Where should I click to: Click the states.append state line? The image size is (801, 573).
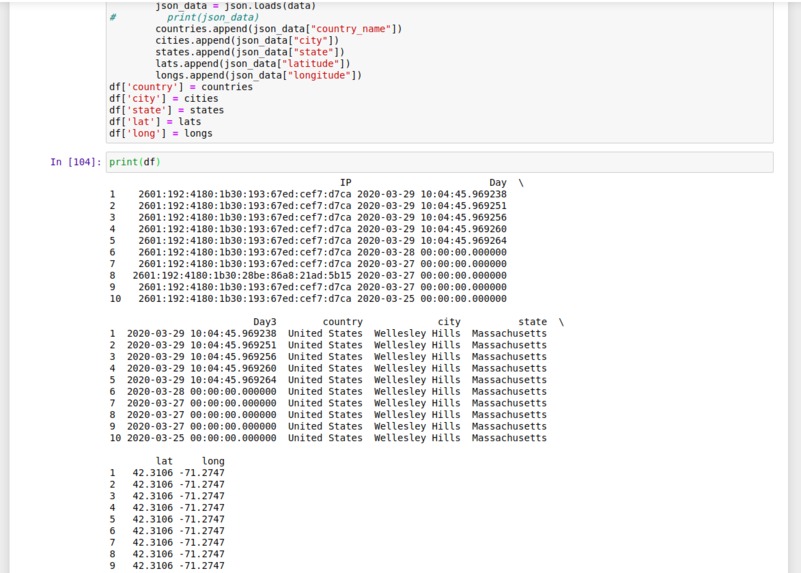pyautogui.click(x=250, y=52)
